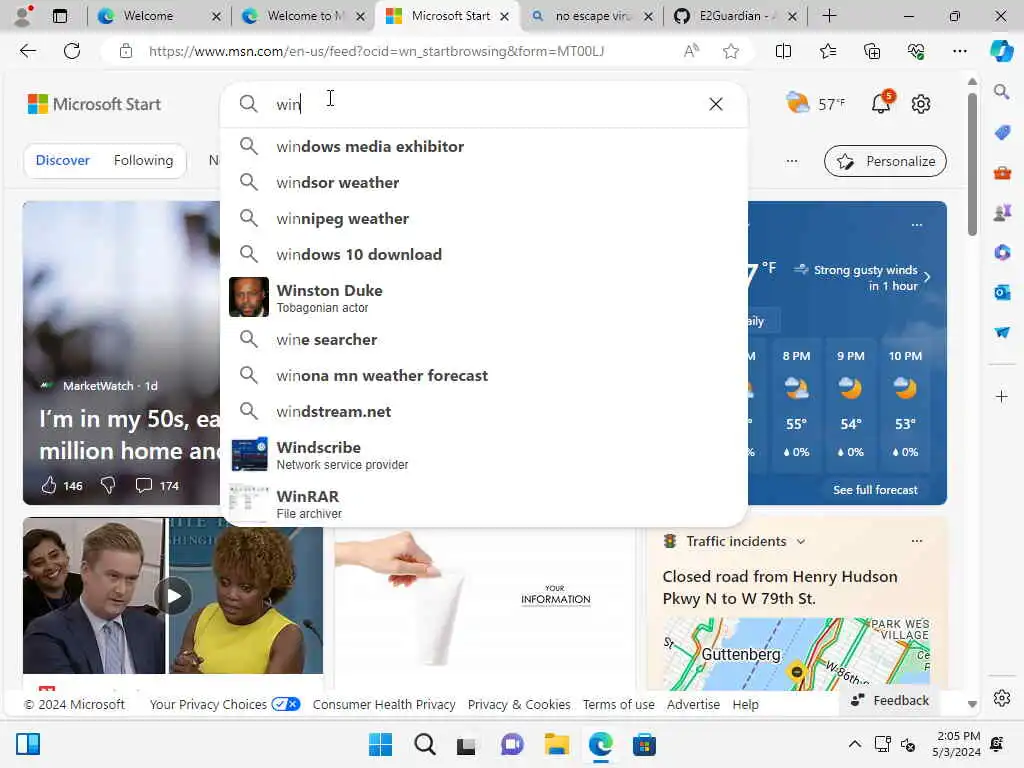Open traffic card more options ellipsis
The height and width of the screenshot is (768, 1024).
917,541
